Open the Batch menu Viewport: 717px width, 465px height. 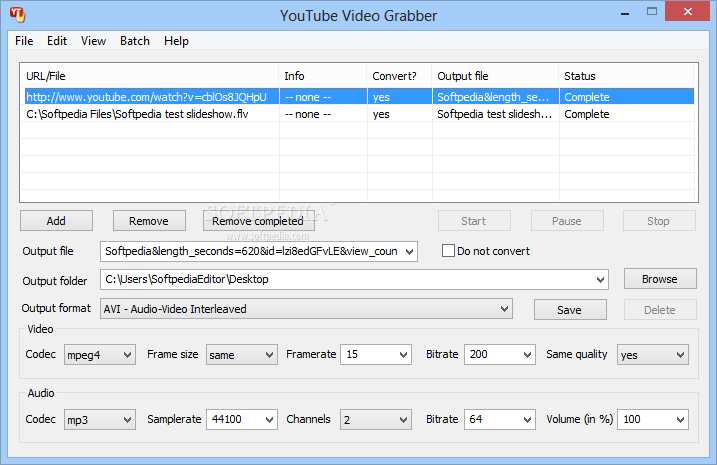coord(134,41)
